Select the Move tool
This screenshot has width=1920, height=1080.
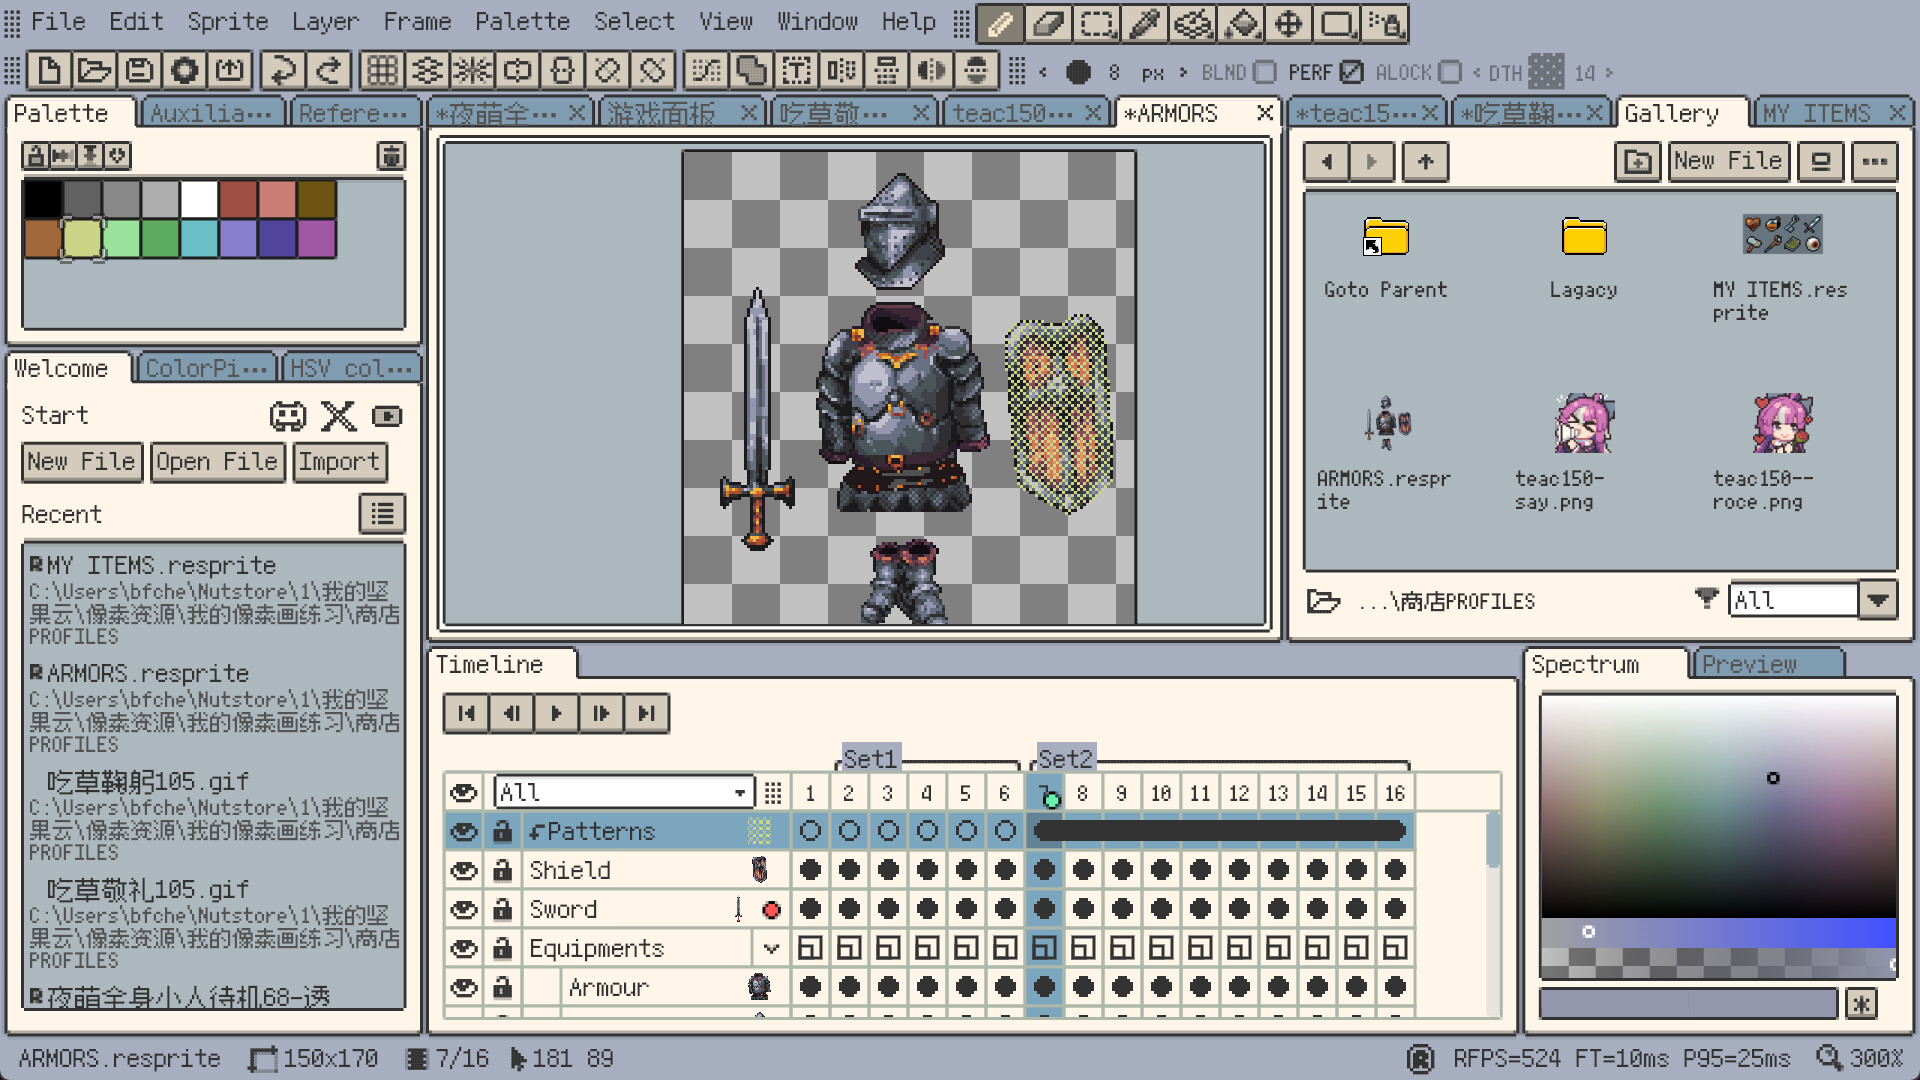pos(1289,22)
